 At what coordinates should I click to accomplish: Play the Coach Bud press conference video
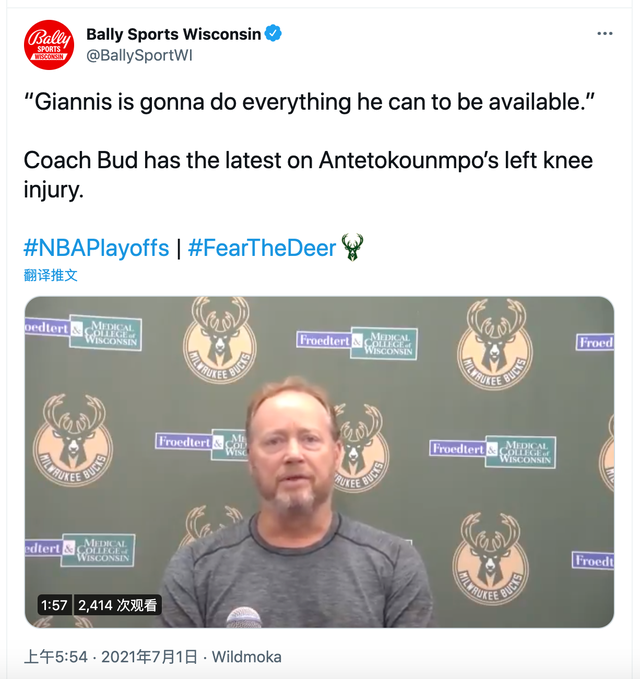(x=319, y=461)
